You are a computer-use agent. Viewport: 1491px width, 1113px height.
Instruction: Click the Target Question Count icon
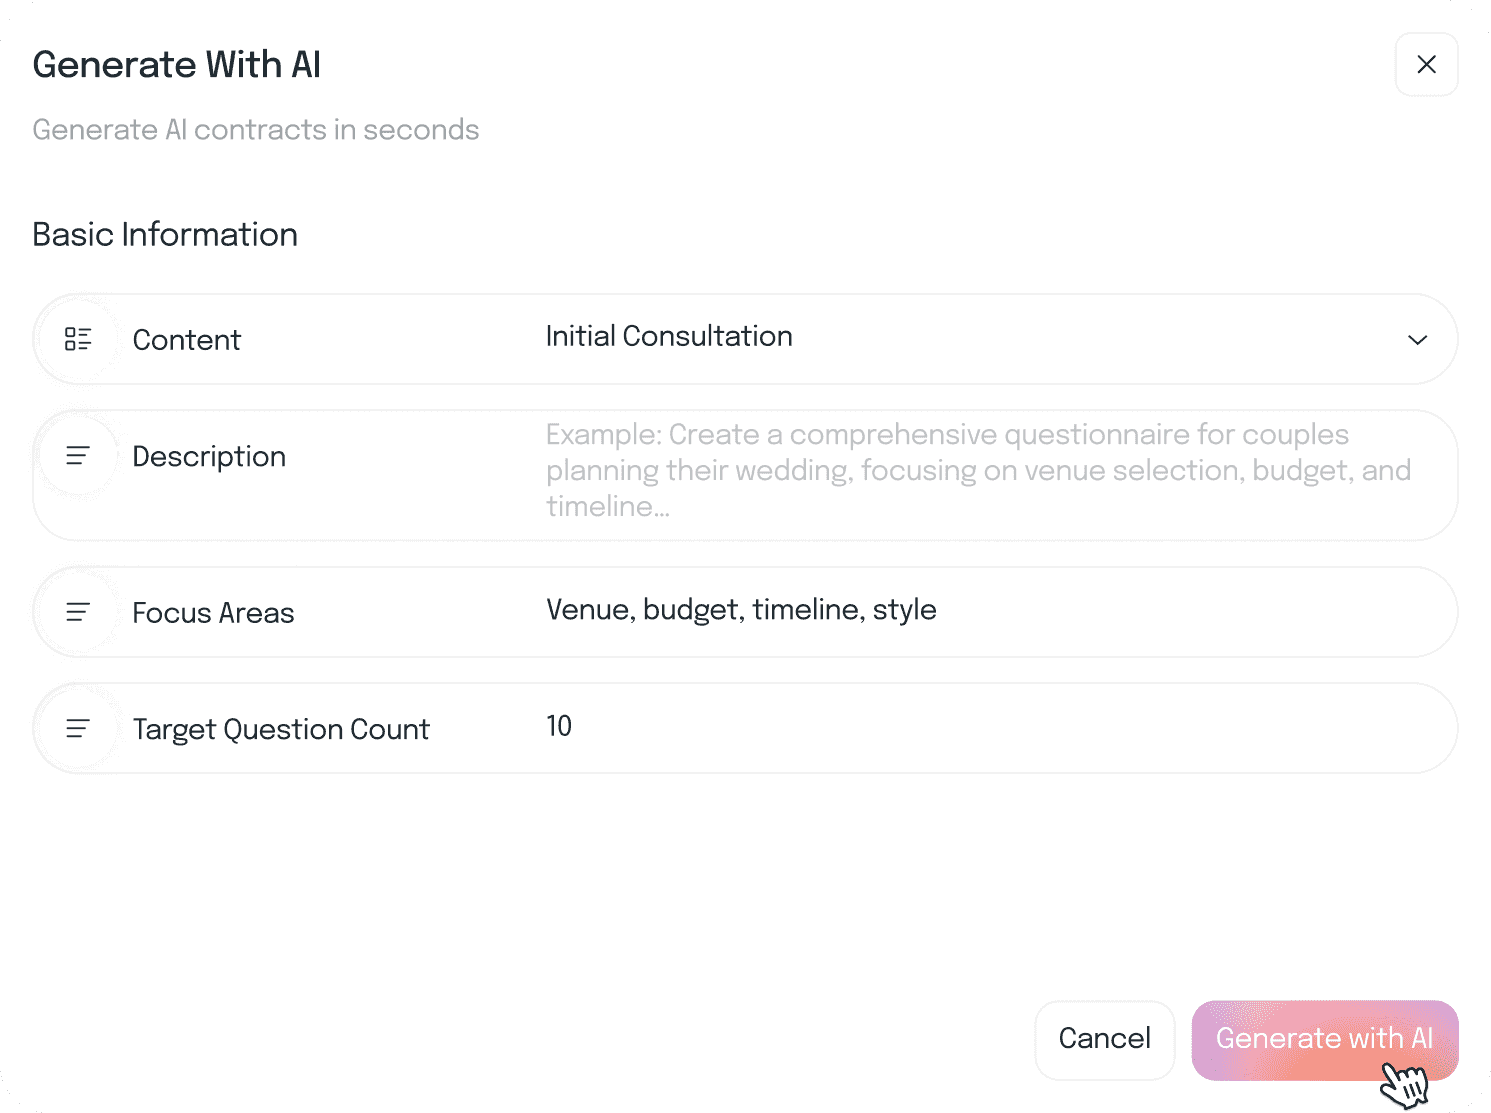click(x=78, y=729)
